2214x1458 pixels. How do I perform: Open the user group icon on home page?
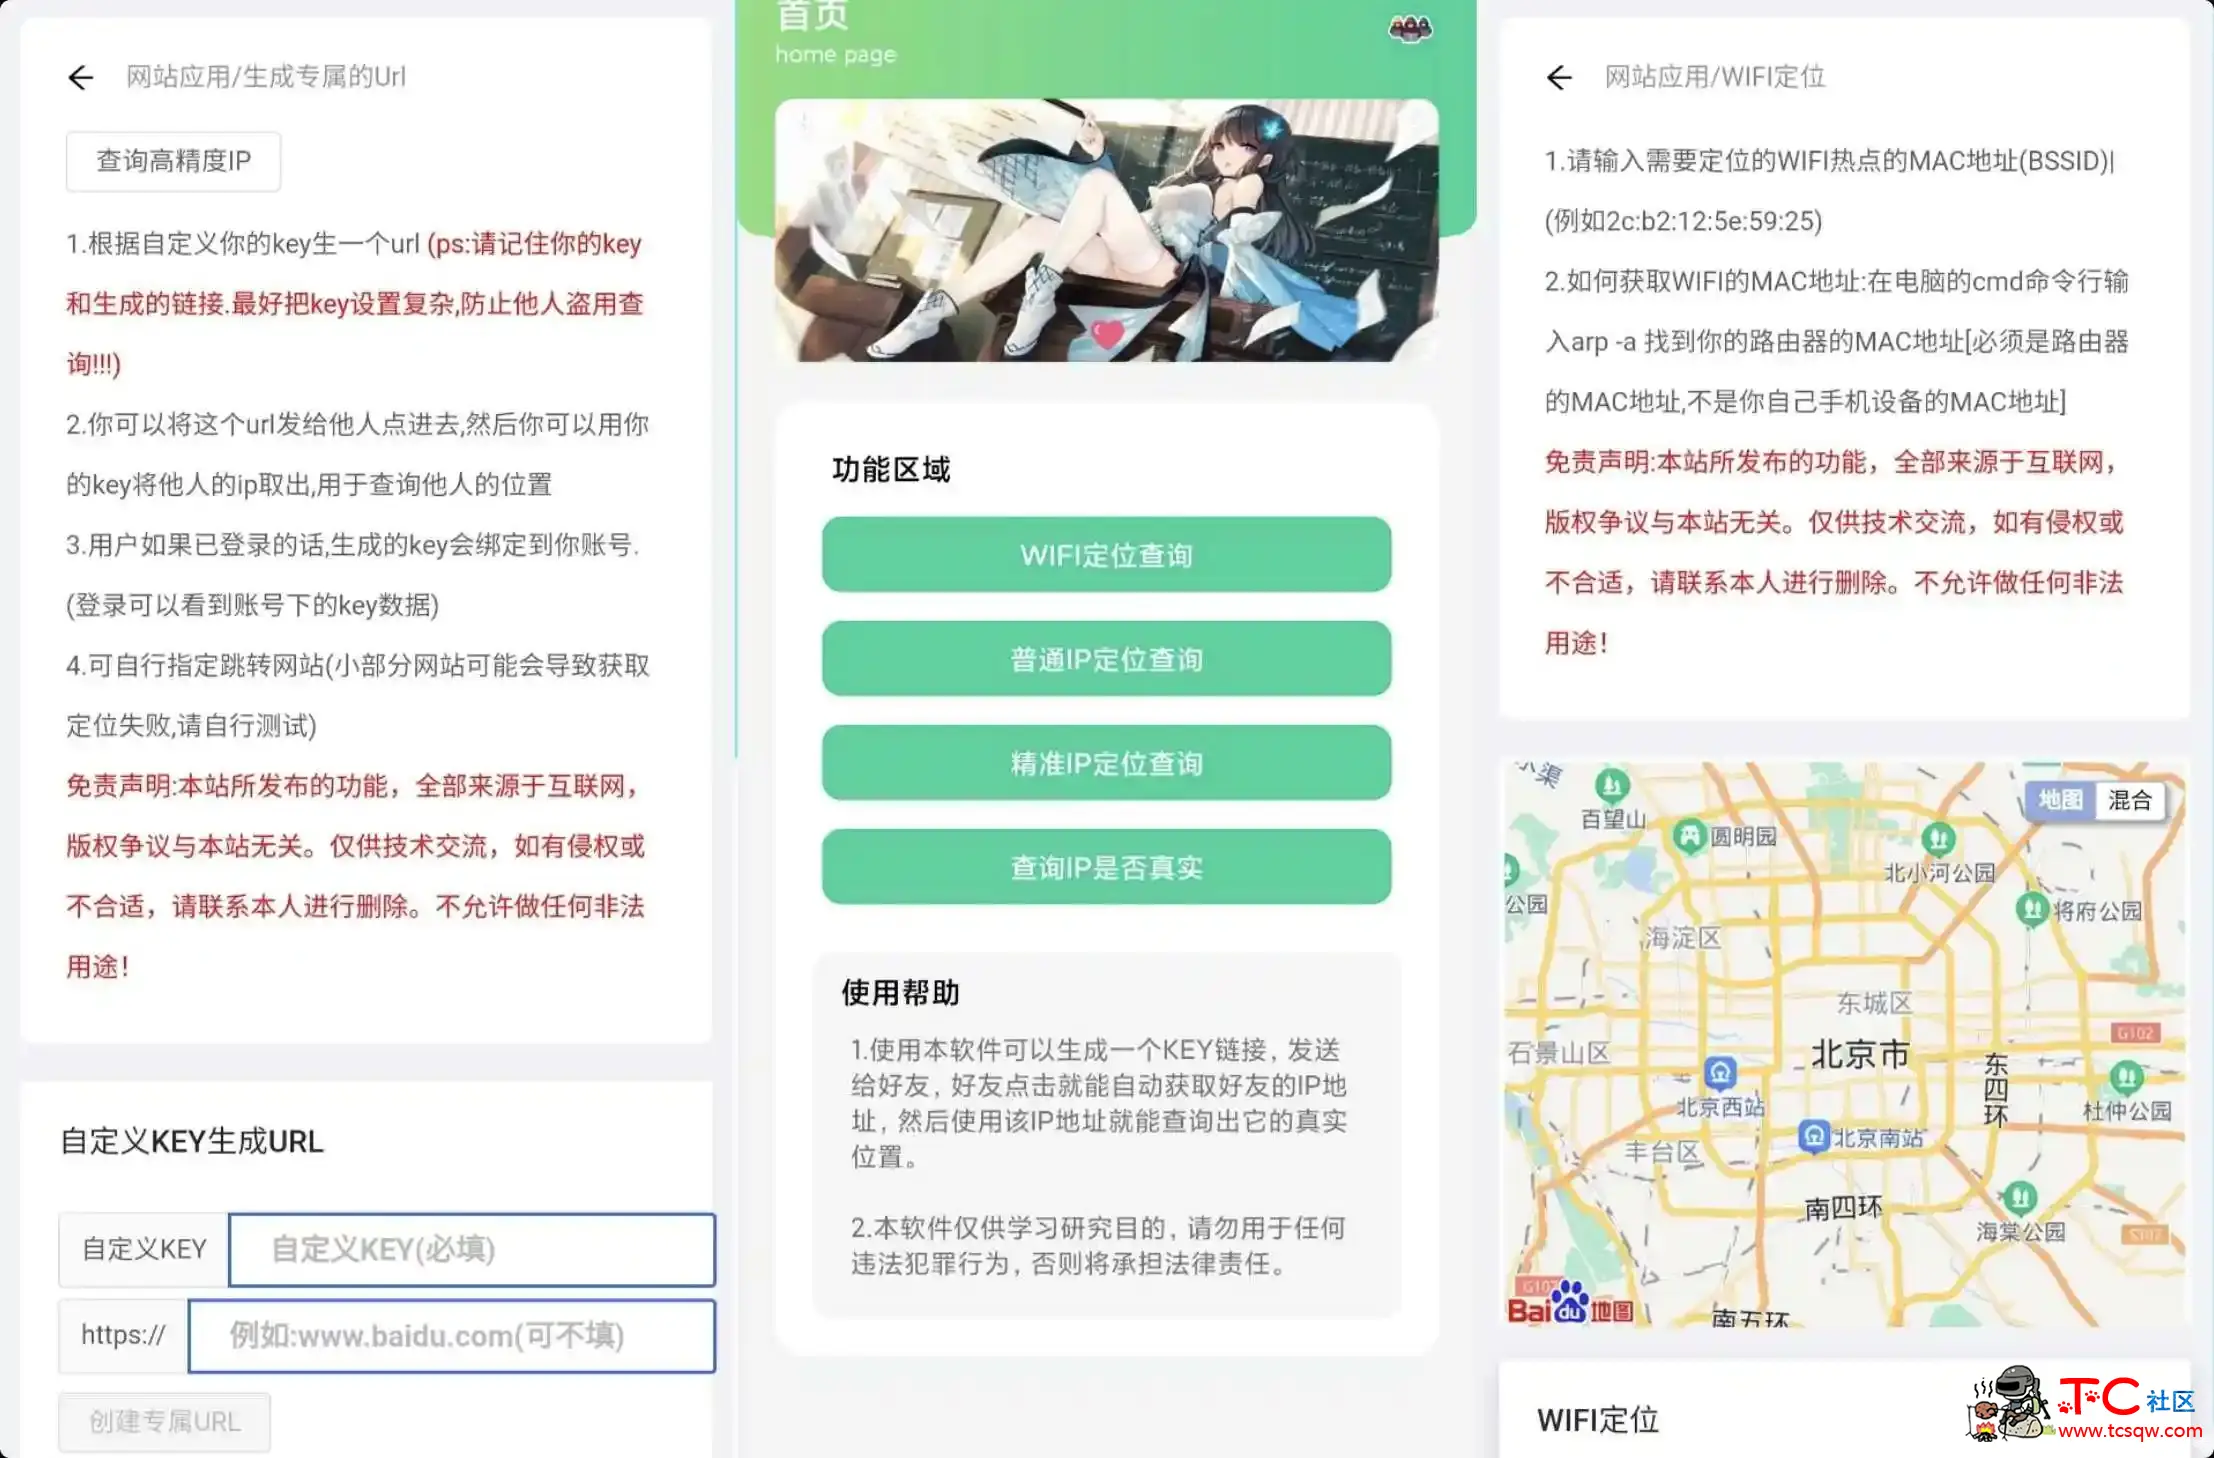click(x=1410, y=29)
